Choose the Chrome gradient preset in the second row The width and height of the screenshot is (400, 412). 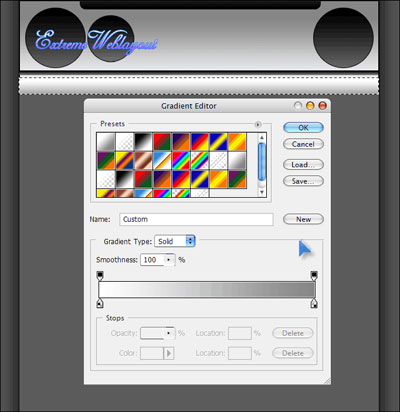coord(162,160)
